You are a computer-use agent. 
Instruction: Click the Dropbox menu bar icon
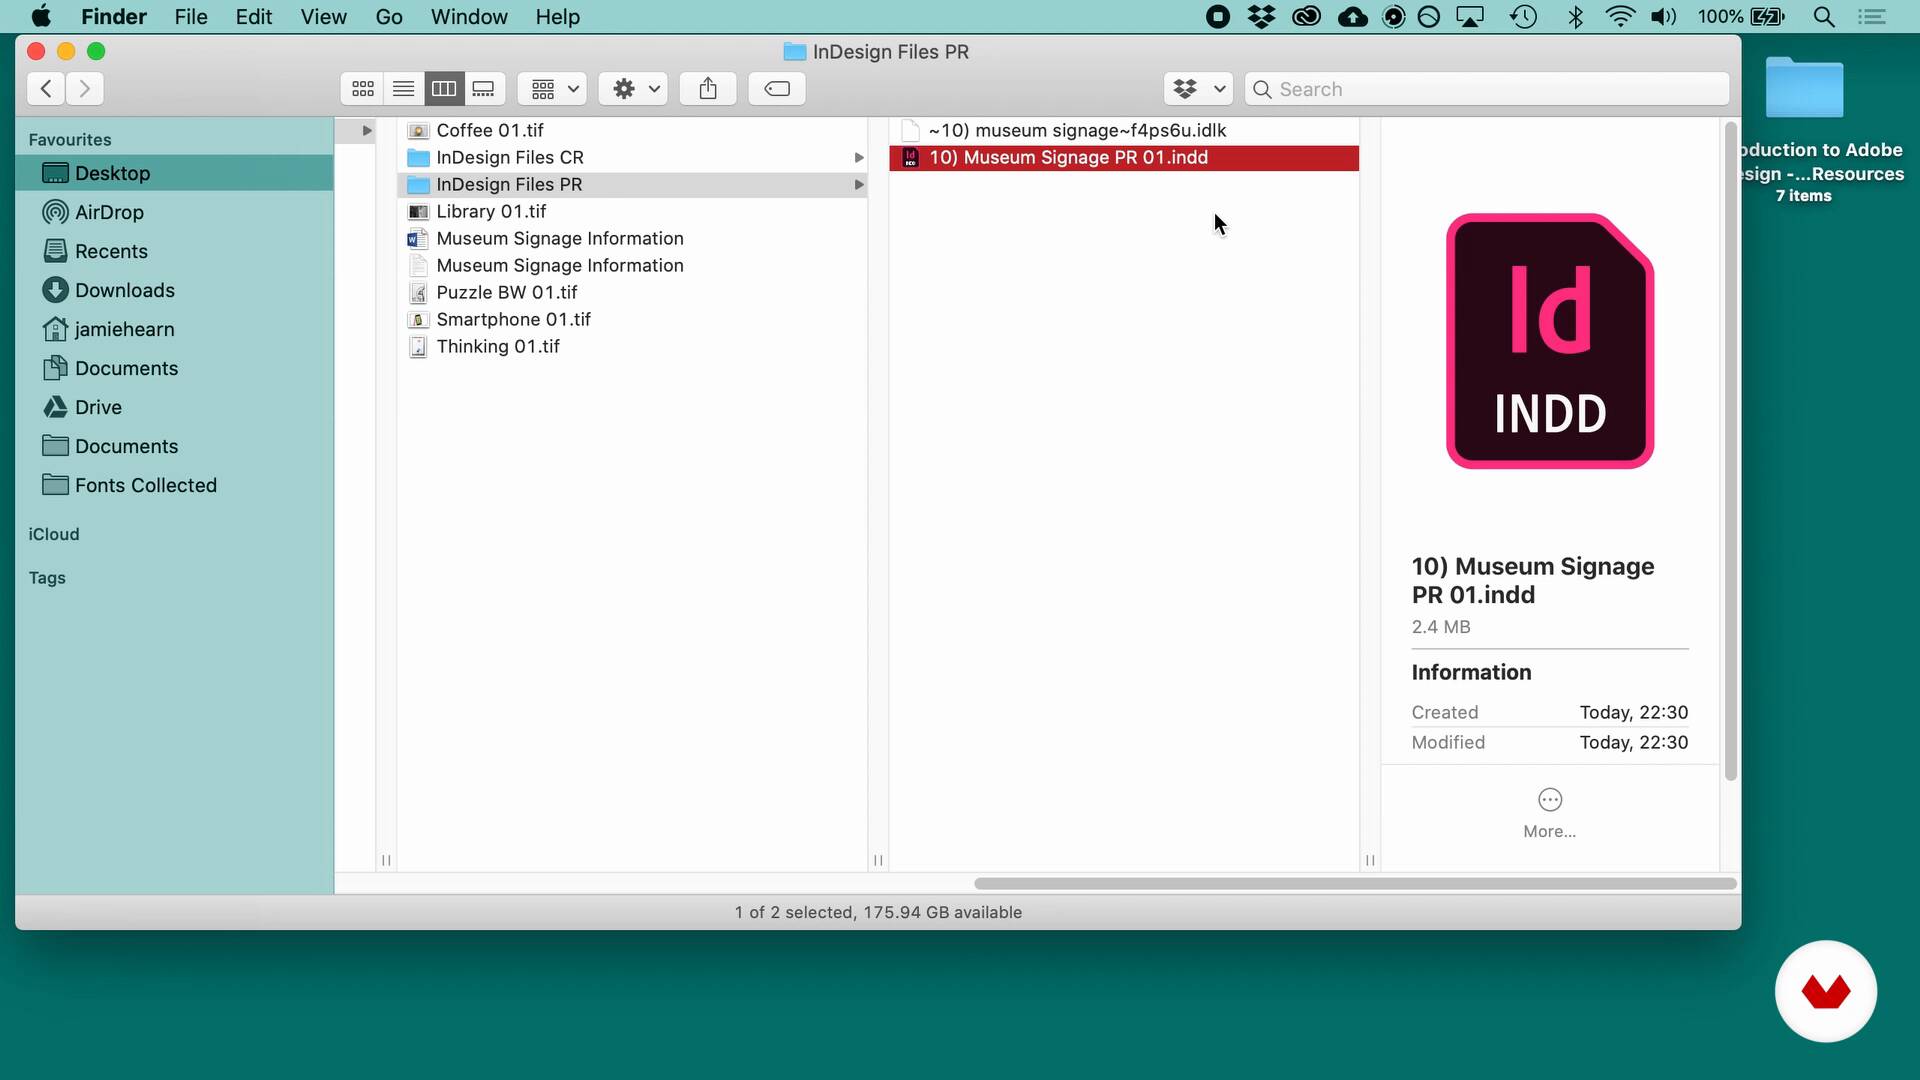coord(1262,17)
